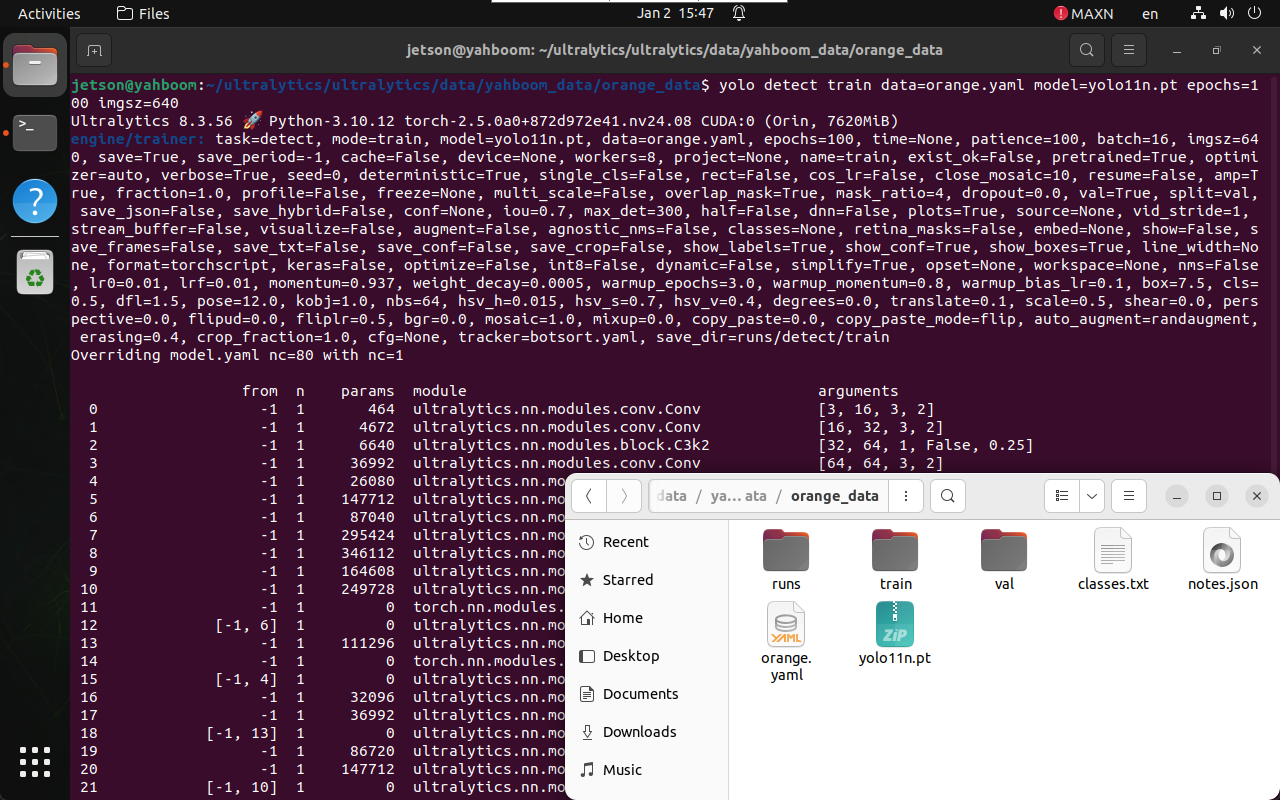1280x800 pixels.
Task: Select the yolo11n.pt file
Action: (x=894, y=634)
